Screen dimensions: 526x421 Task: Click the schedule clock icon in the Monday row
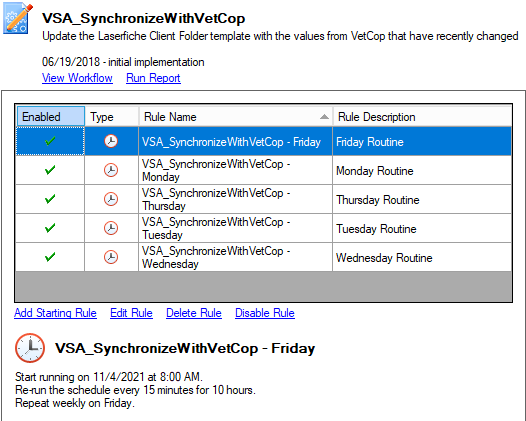point(111,170)
